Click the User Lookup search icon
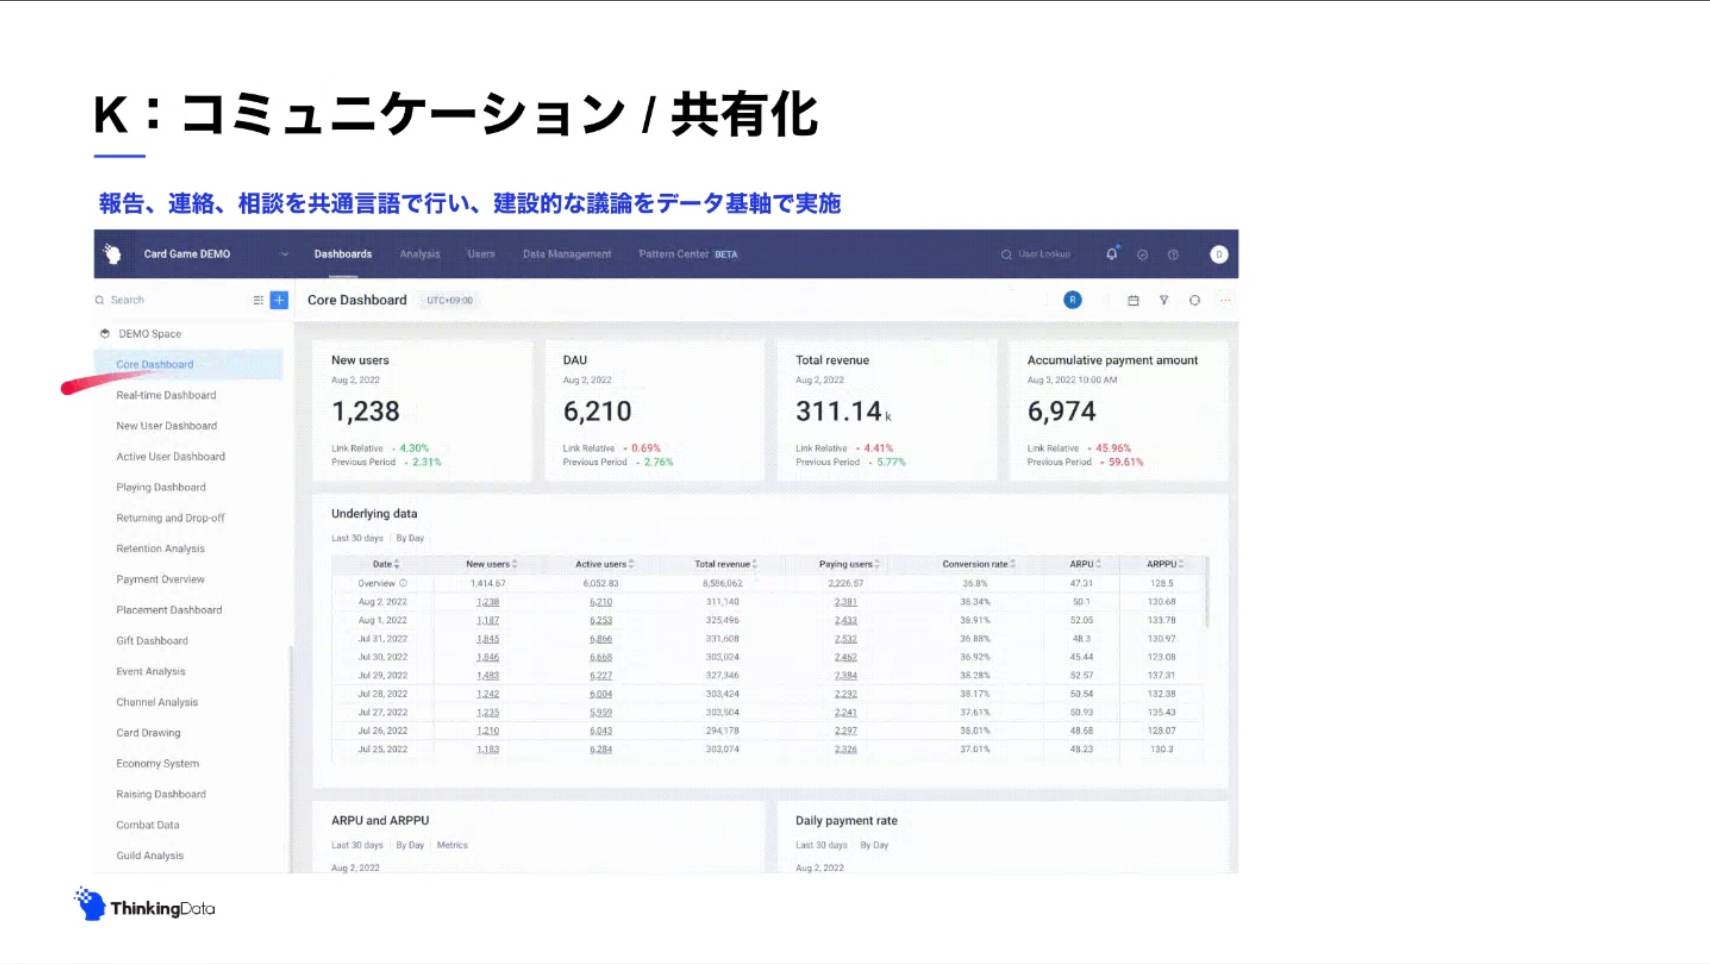Viewport: 1710px width, 964px height. click(x=1006, y=255)
